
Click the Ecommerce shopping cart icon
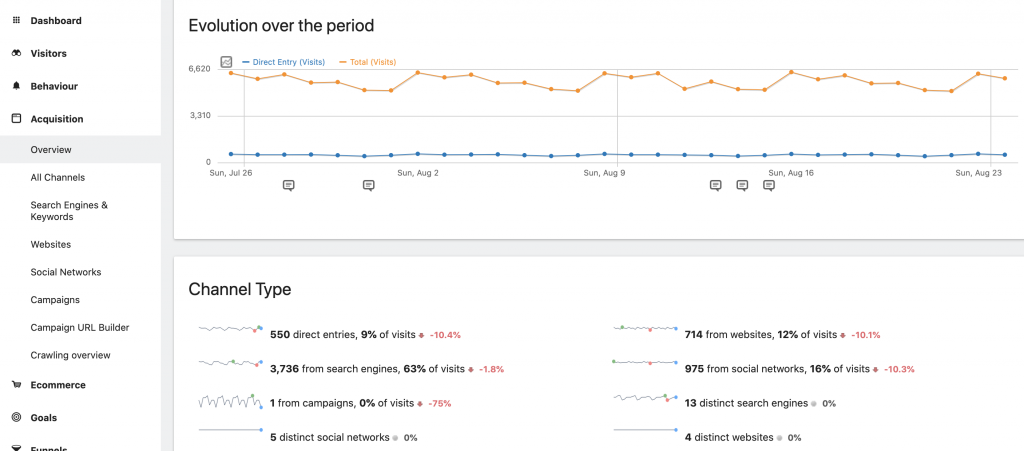[16, 385]
